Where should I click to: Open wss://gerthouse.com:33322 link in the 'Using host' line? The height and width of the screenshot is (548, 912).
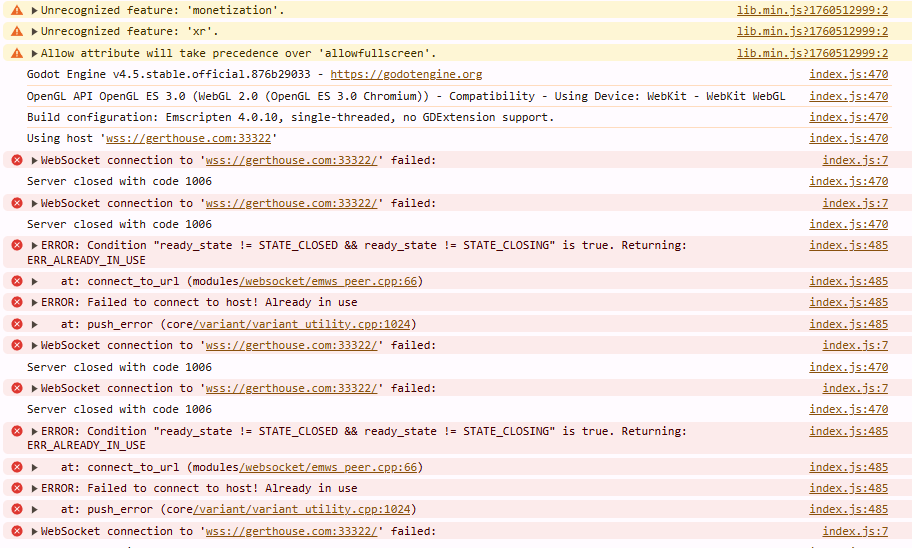(x=188, y=138)
